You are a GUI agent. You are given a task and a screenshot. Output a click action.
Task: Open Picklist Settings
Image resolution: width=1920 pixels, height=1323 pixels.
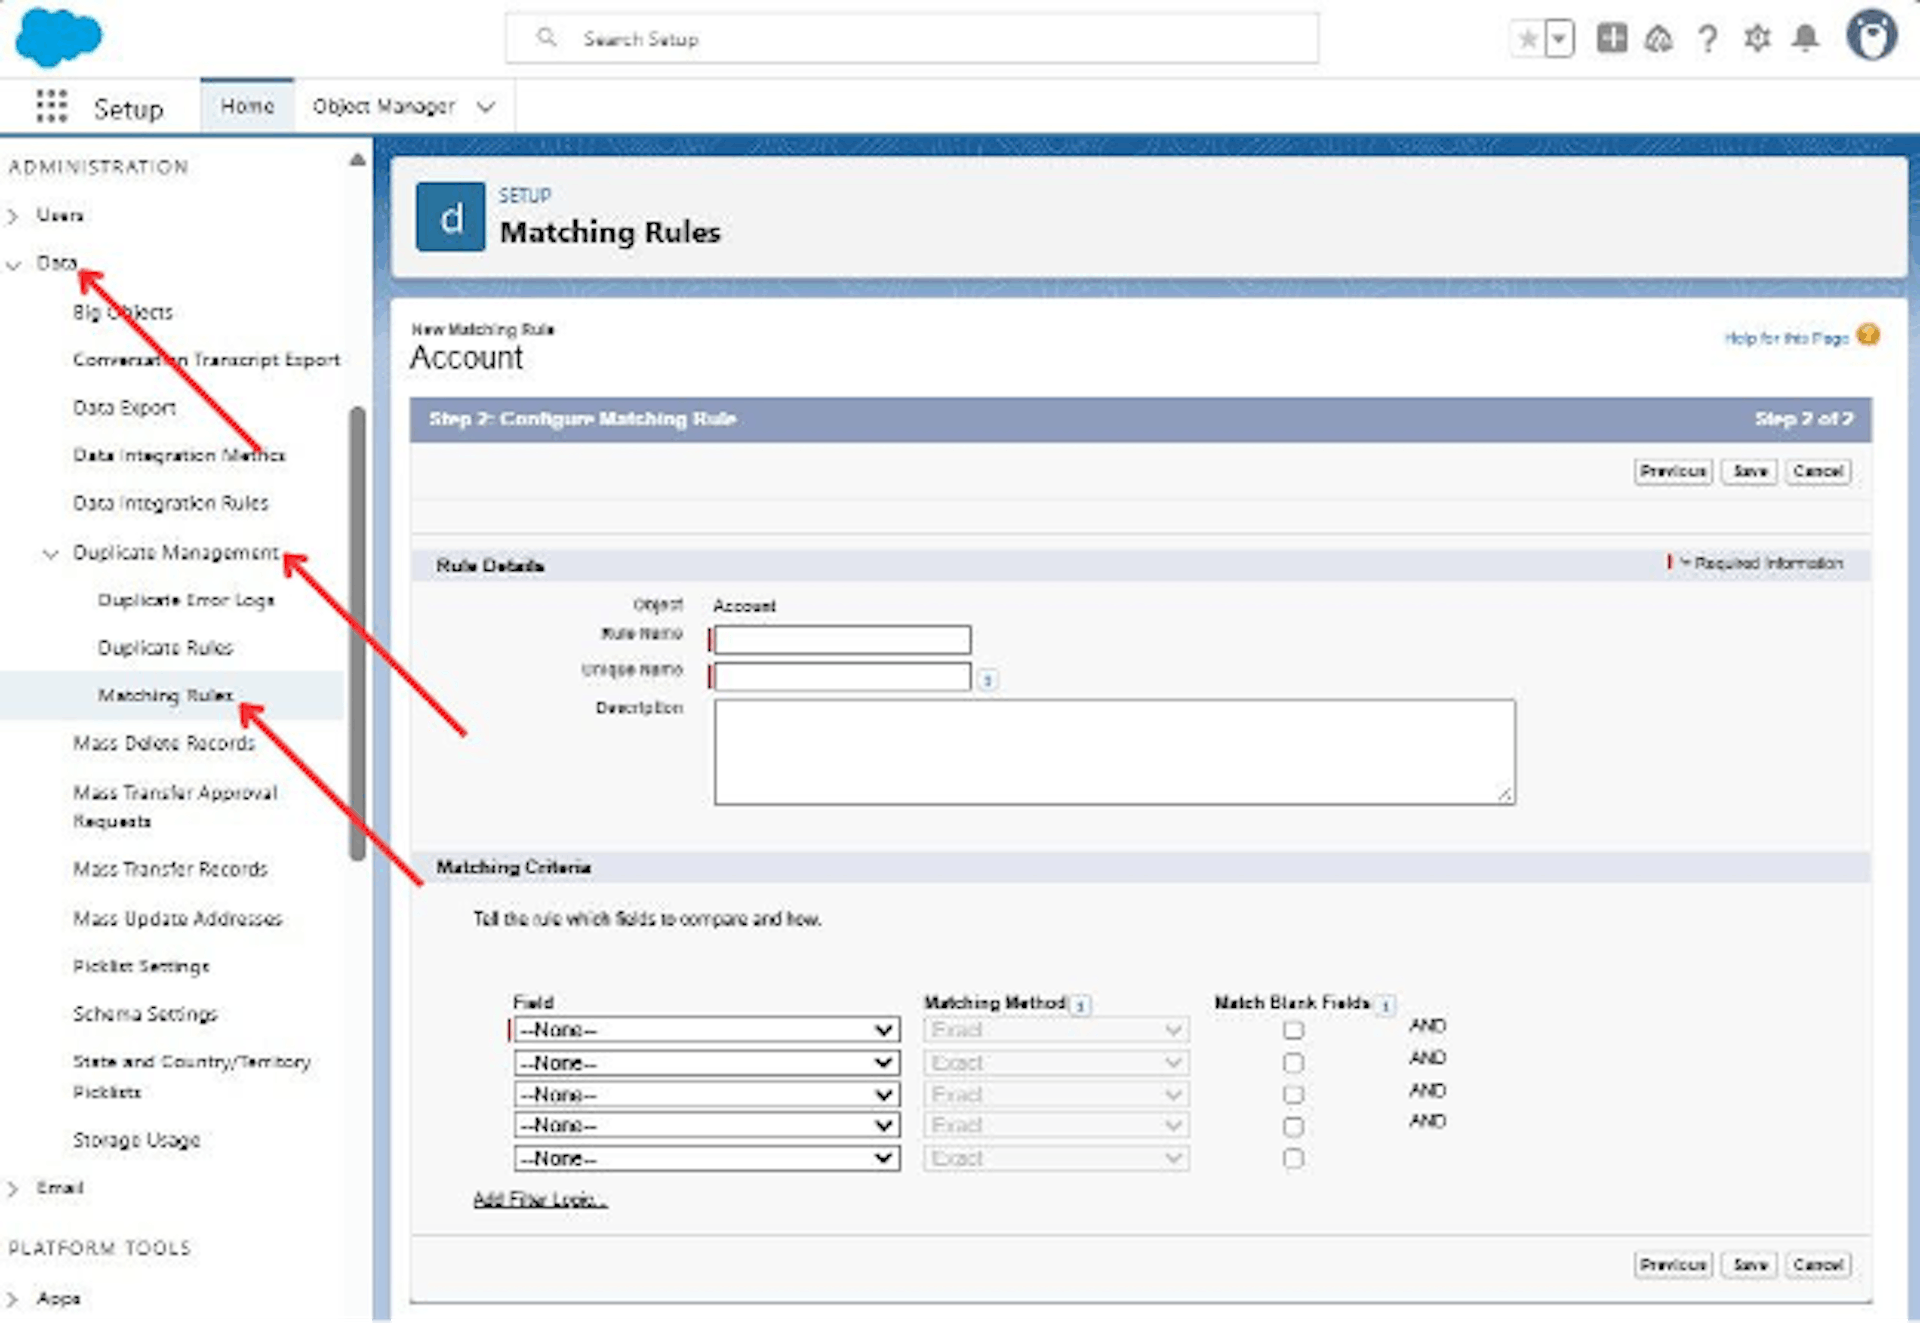(141, 966)
